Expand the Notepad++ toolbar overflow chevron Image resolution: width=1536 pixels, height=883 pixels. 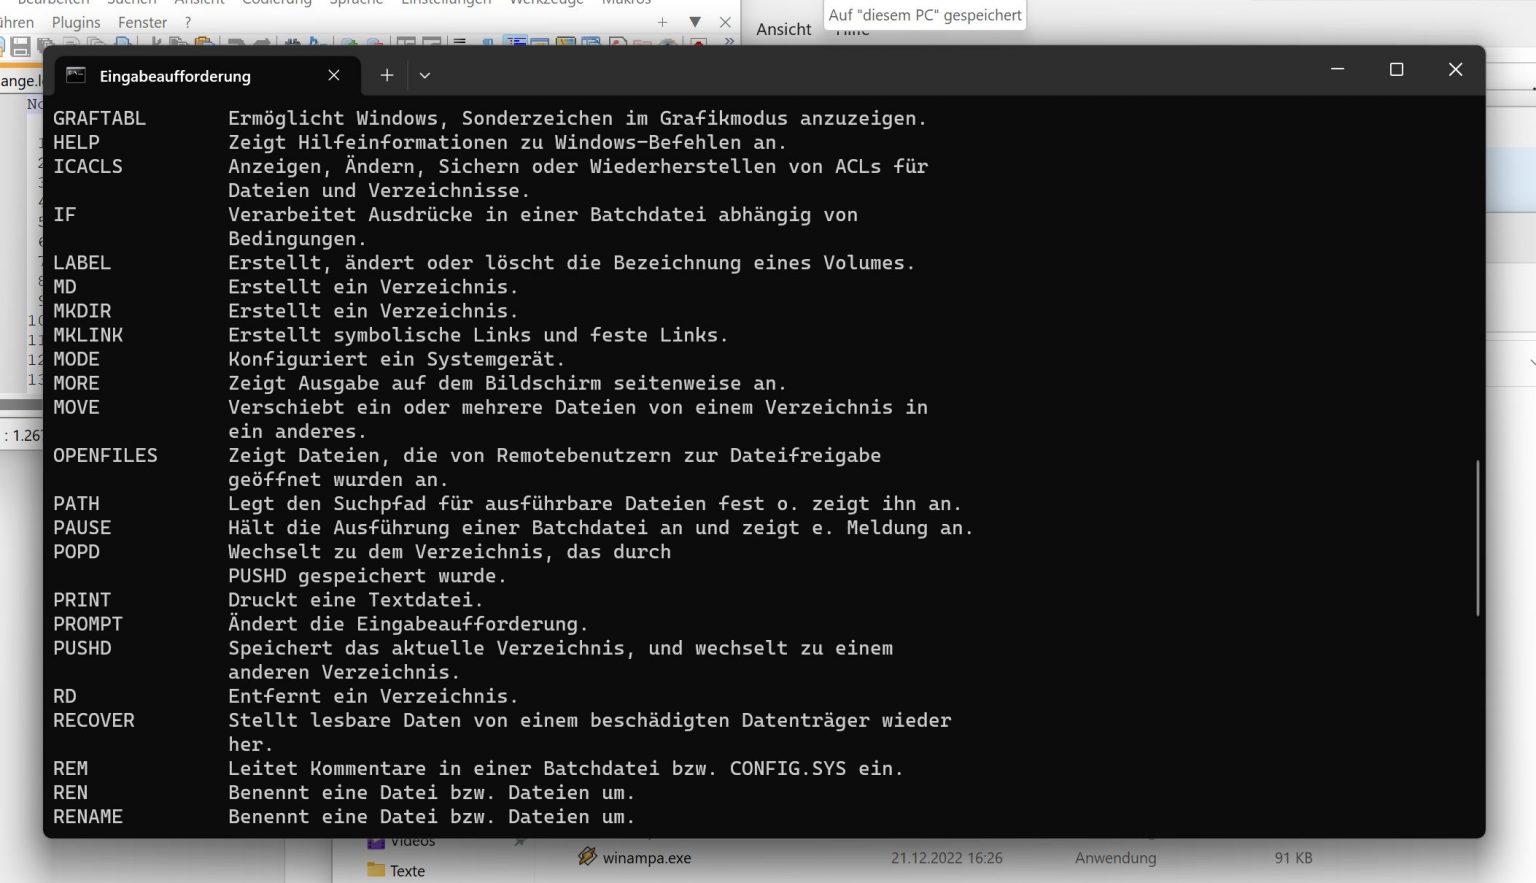tap(729, 42)
